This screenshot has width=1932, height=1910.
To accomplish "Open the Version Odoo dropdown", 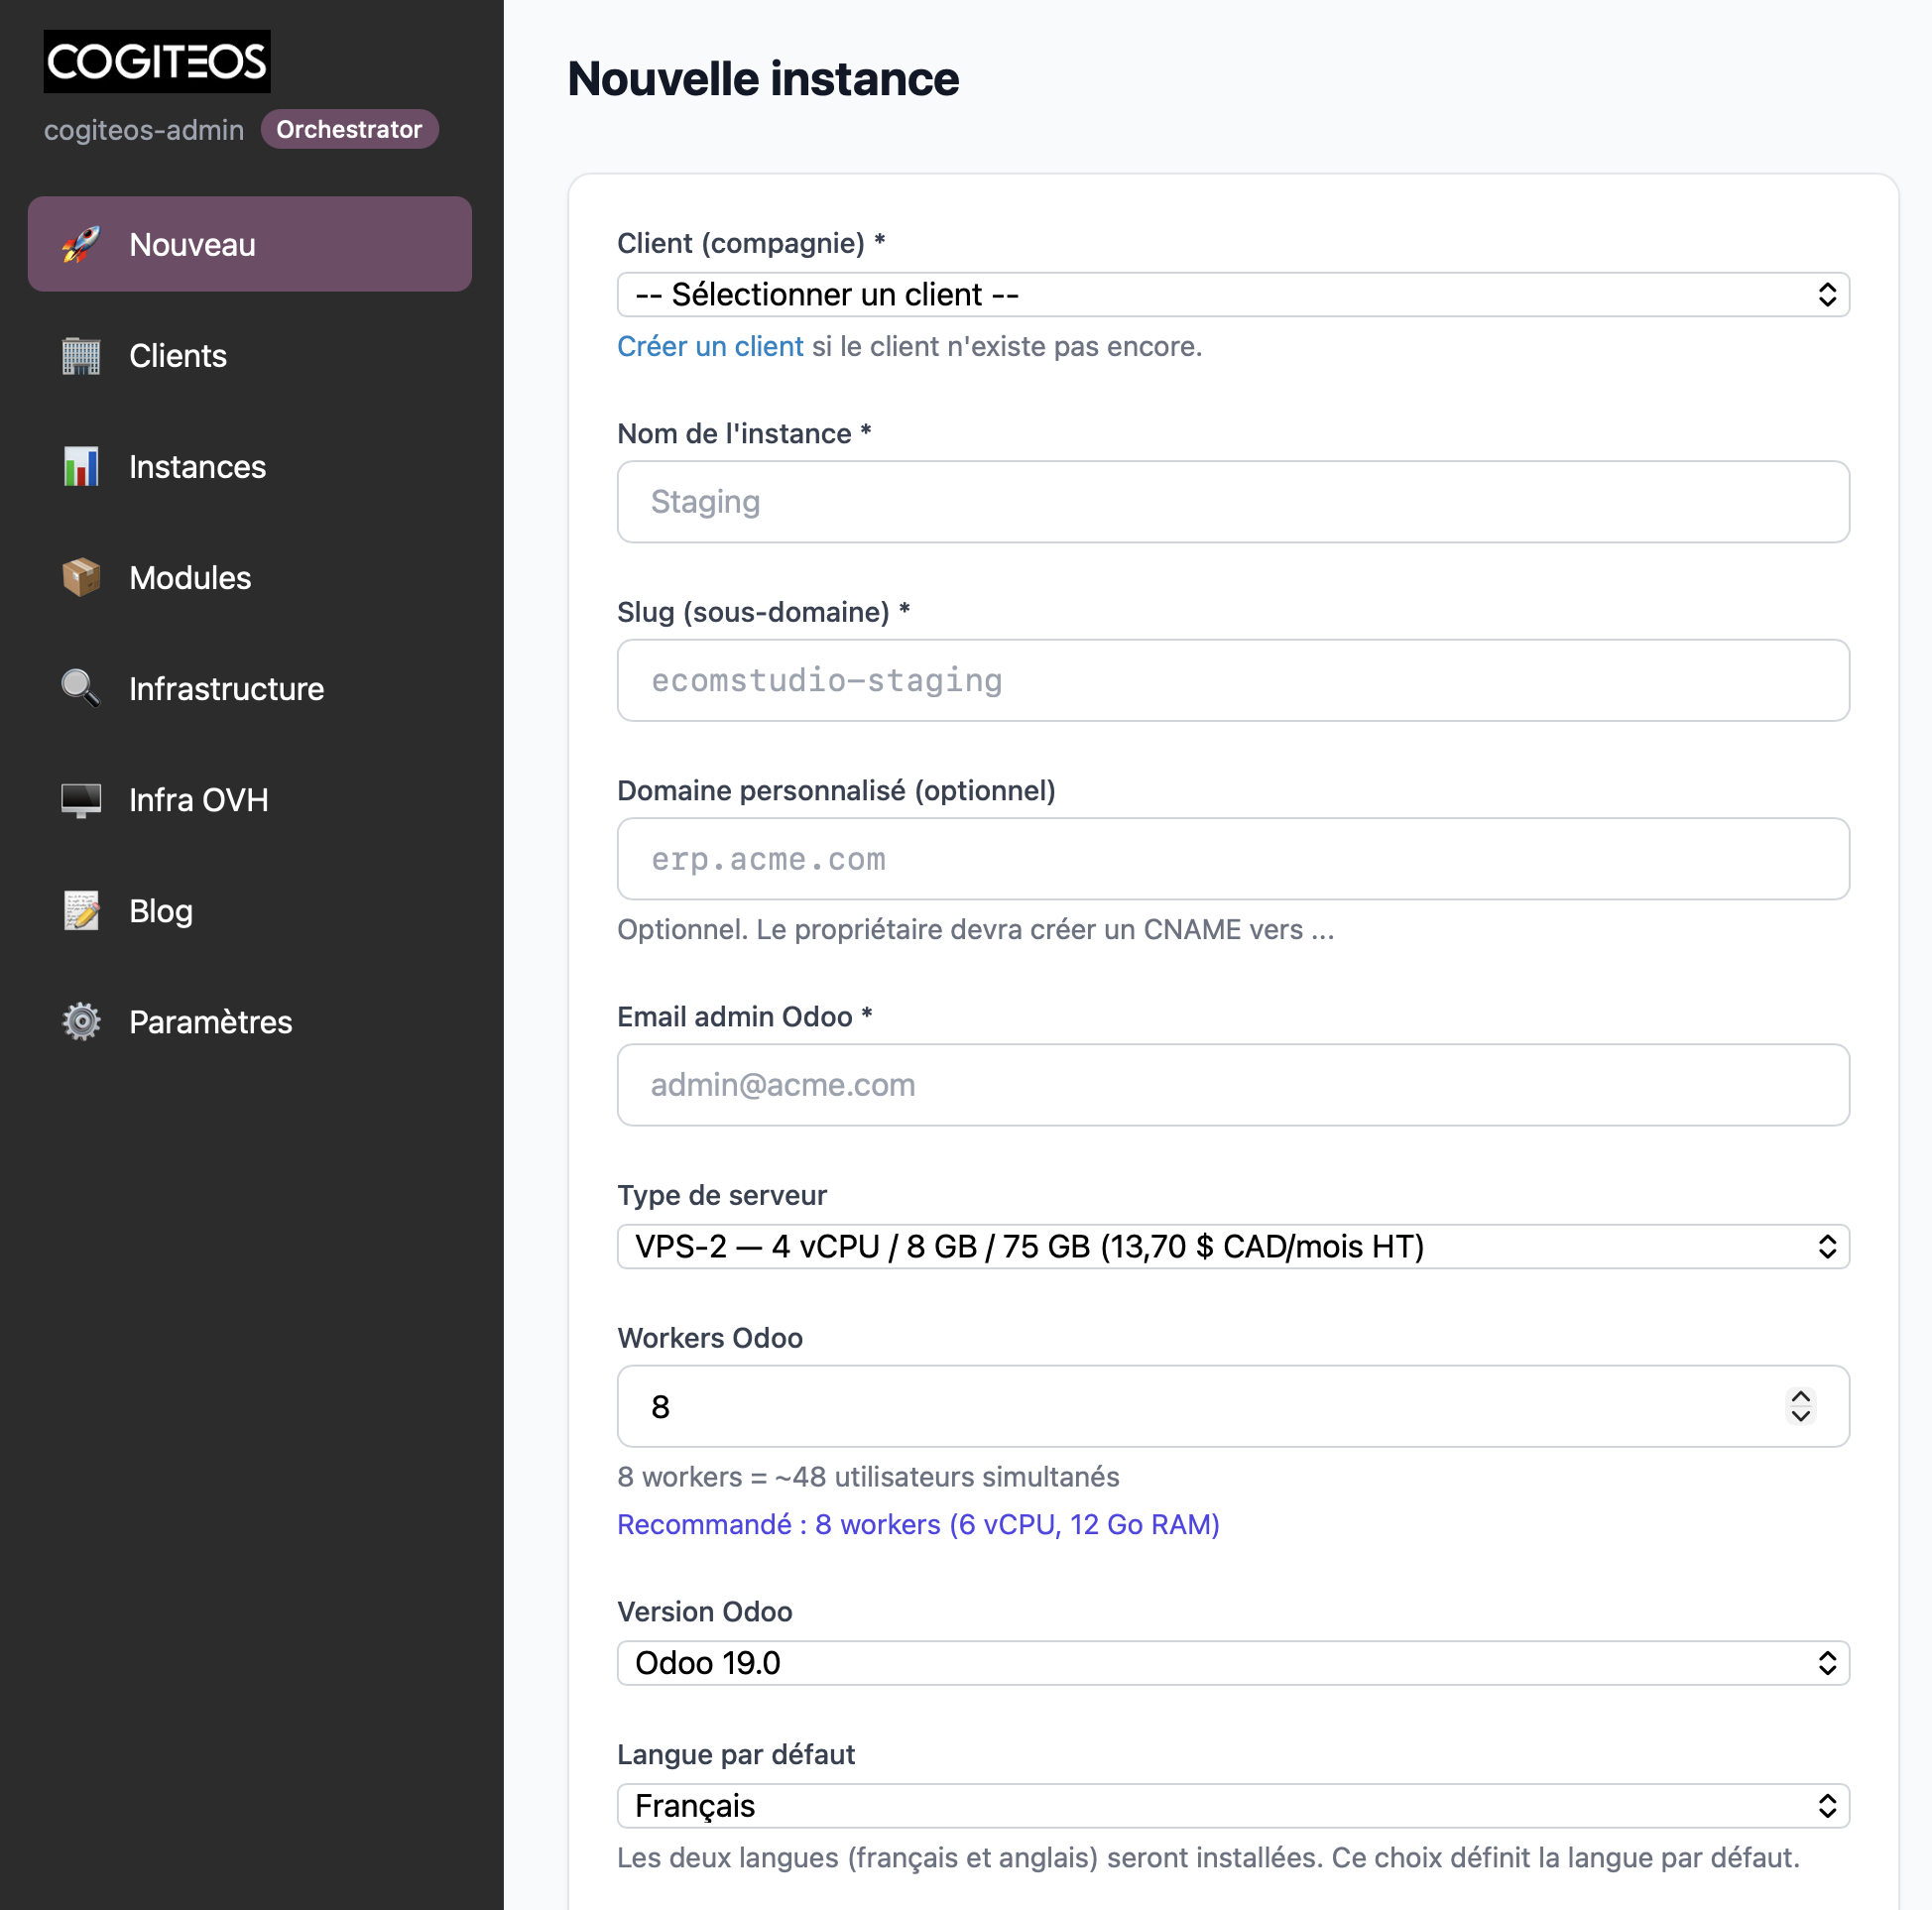I will coord(1233,1662).
